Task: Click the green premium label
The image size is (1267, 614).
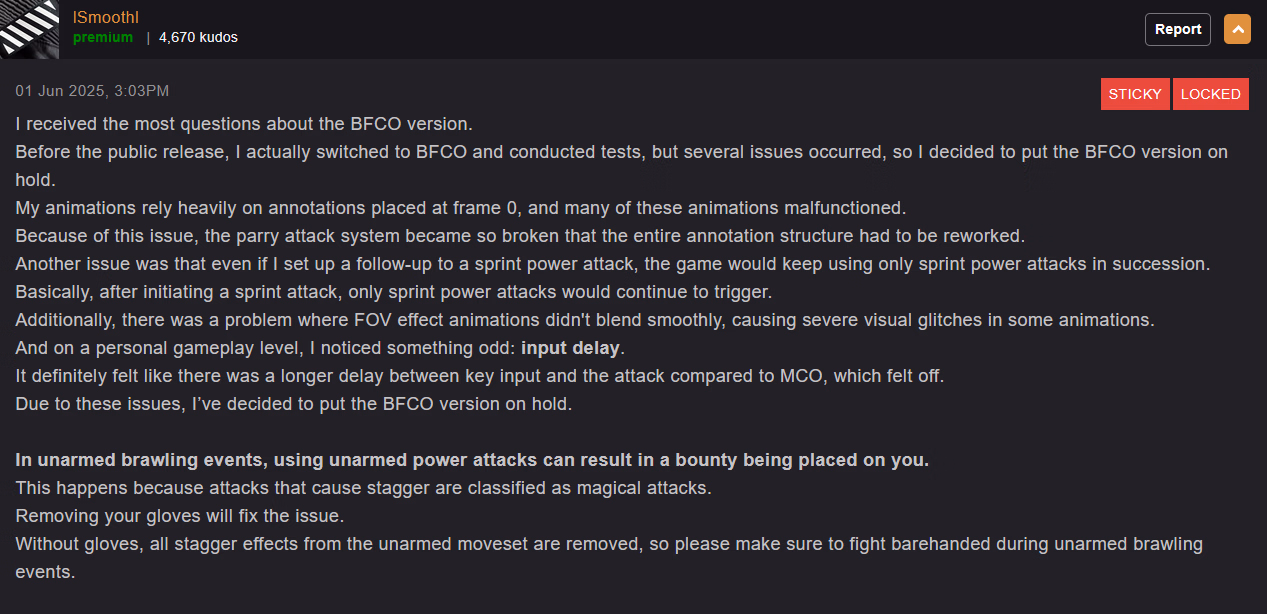Action: click(x=103, y=38)
